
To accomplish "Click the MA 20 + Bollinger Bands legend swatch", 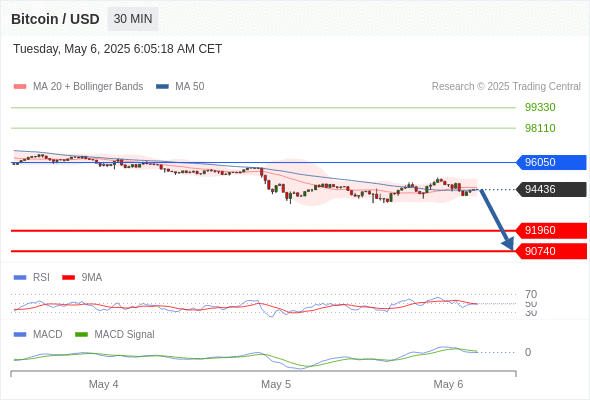I will (x=20, y=87).
